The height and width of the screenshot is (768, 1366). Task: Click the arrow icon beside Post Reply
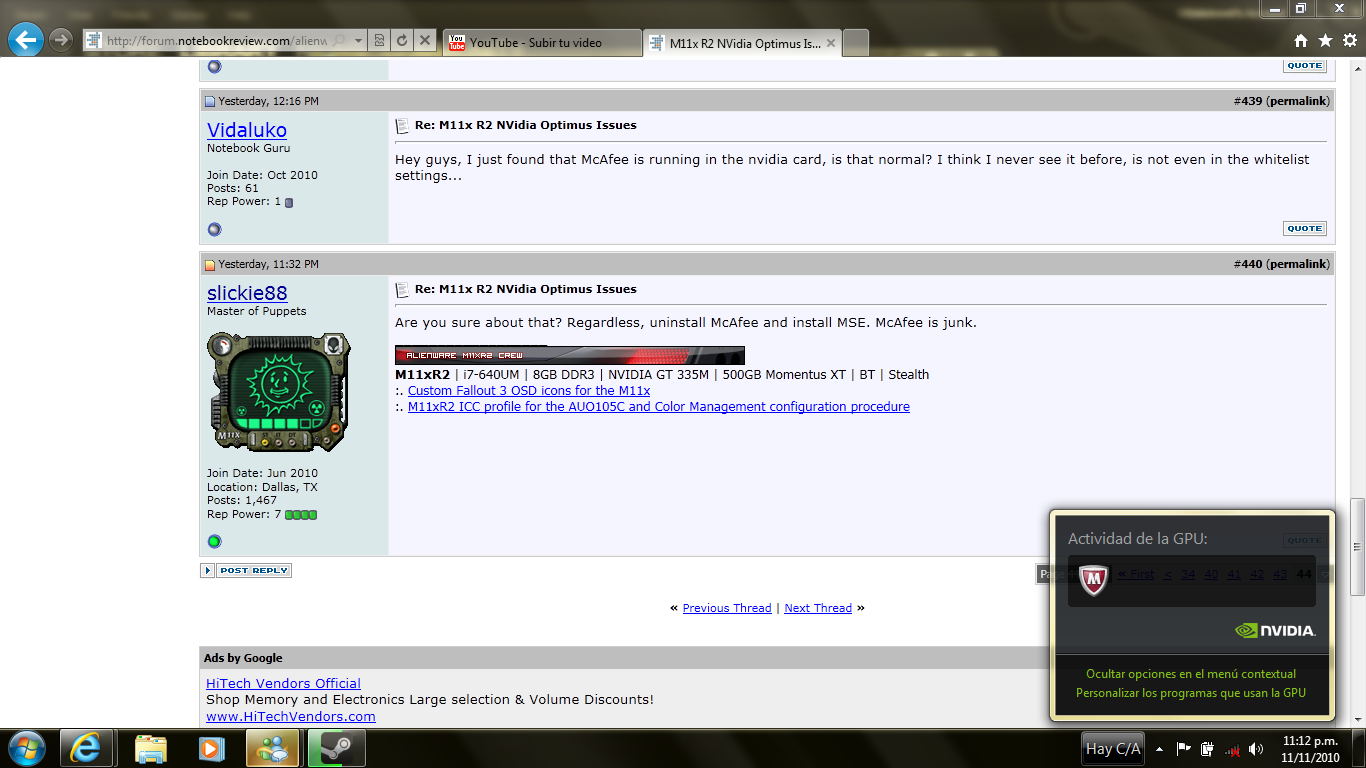click(x=207, y=570)
